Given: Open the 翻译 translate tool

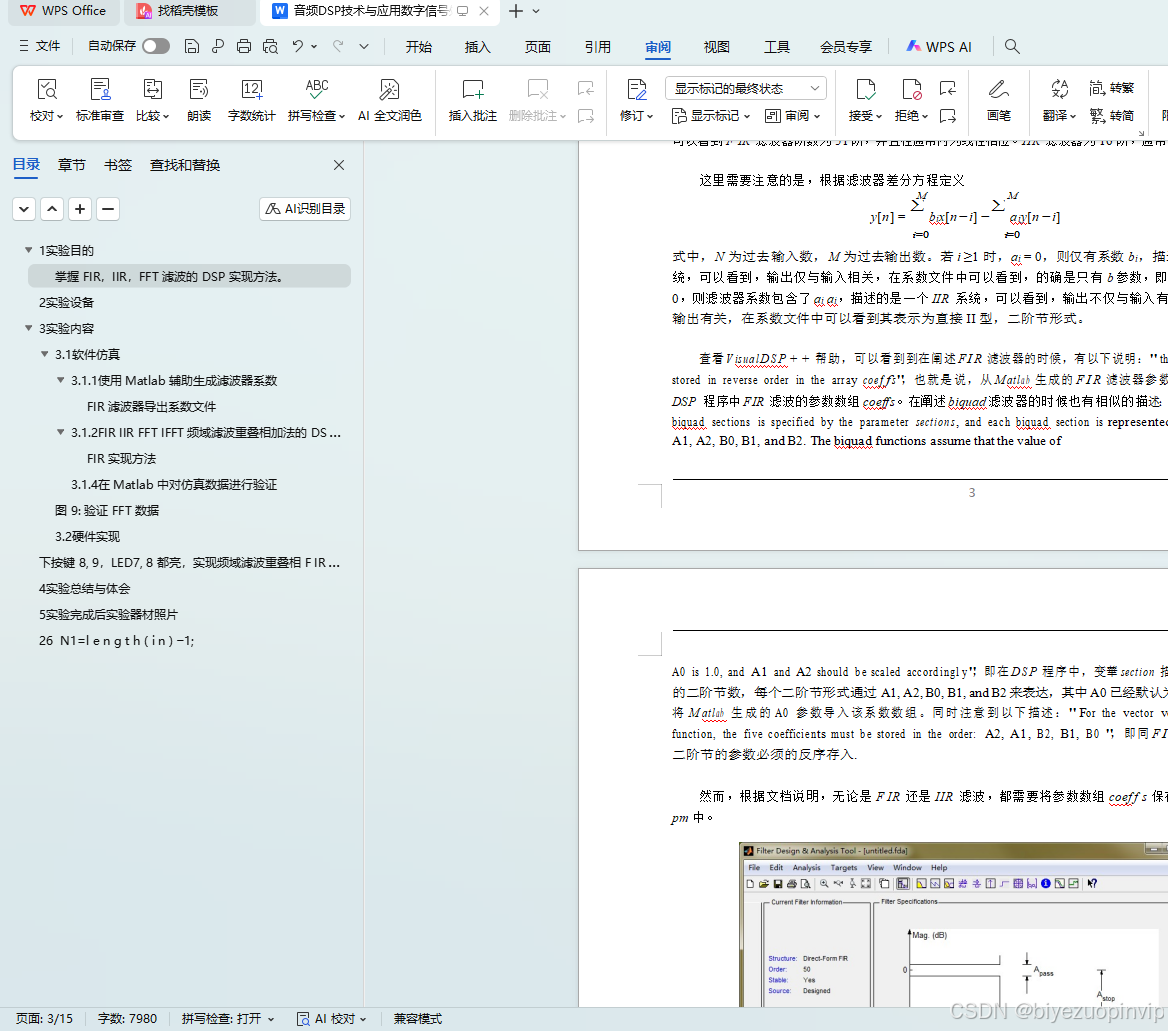Looking at the screenshot, I should 1059,100.
